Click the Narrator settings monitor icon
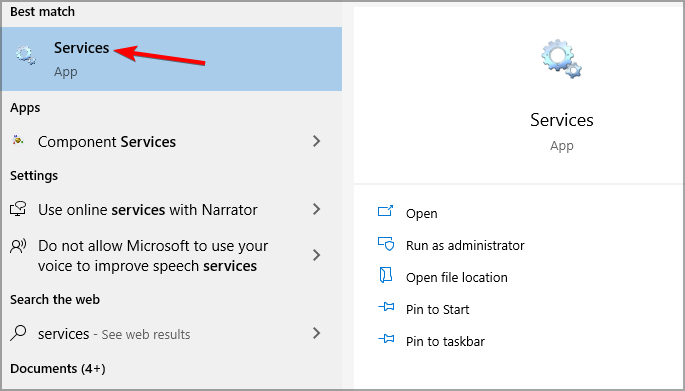Image resolution: width=685 pixels, height=391 pixels. (18, 209)
